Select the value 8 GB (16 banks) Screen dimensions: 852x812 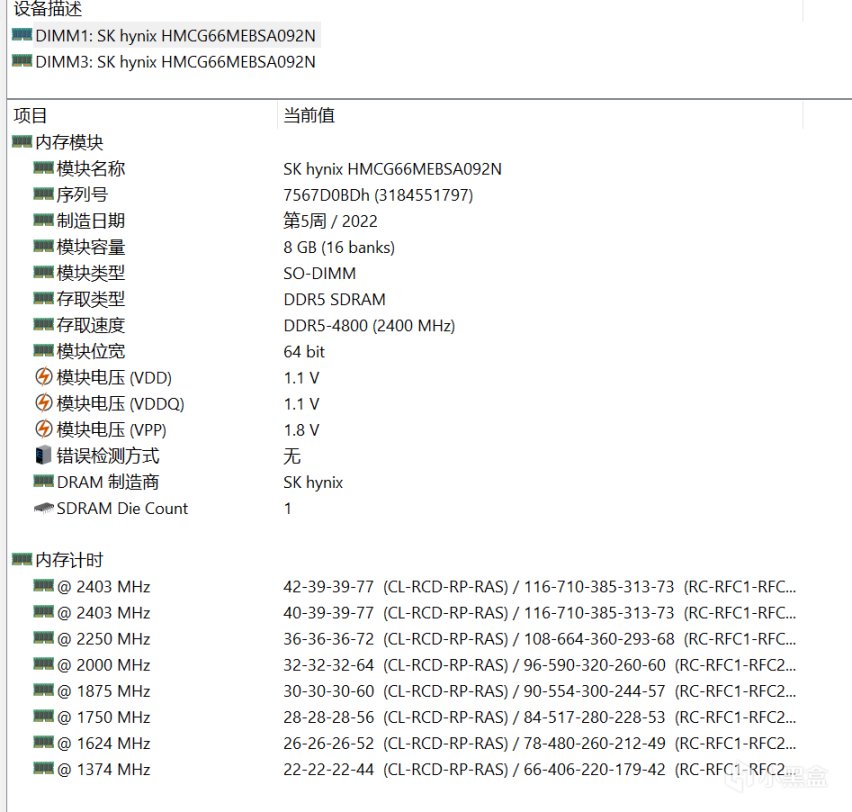[339, 247]
